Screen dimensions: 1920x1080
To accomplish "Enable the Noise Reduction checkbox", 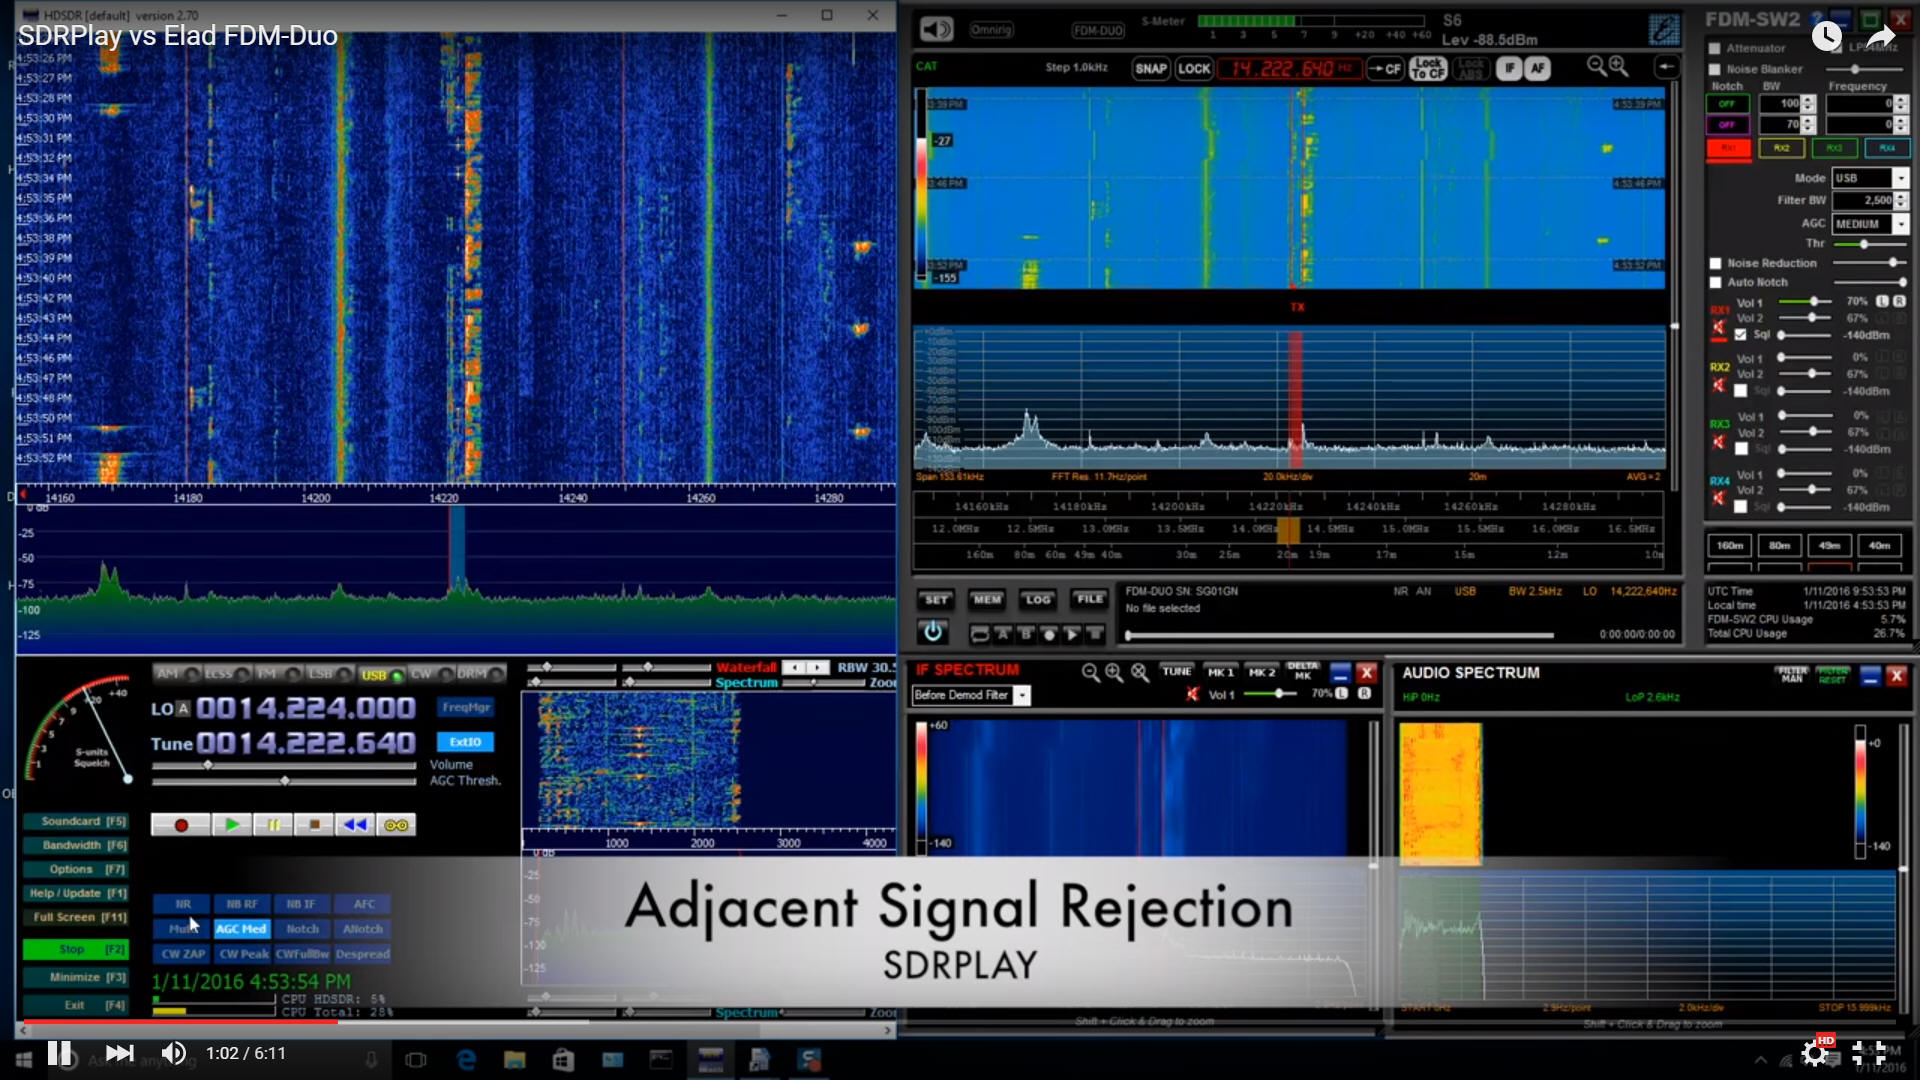I will [x=1716, y=263].
